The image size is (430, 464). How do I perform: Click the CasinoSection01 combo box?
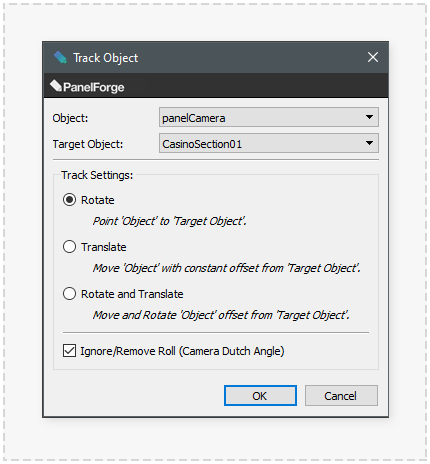(269, 143)
